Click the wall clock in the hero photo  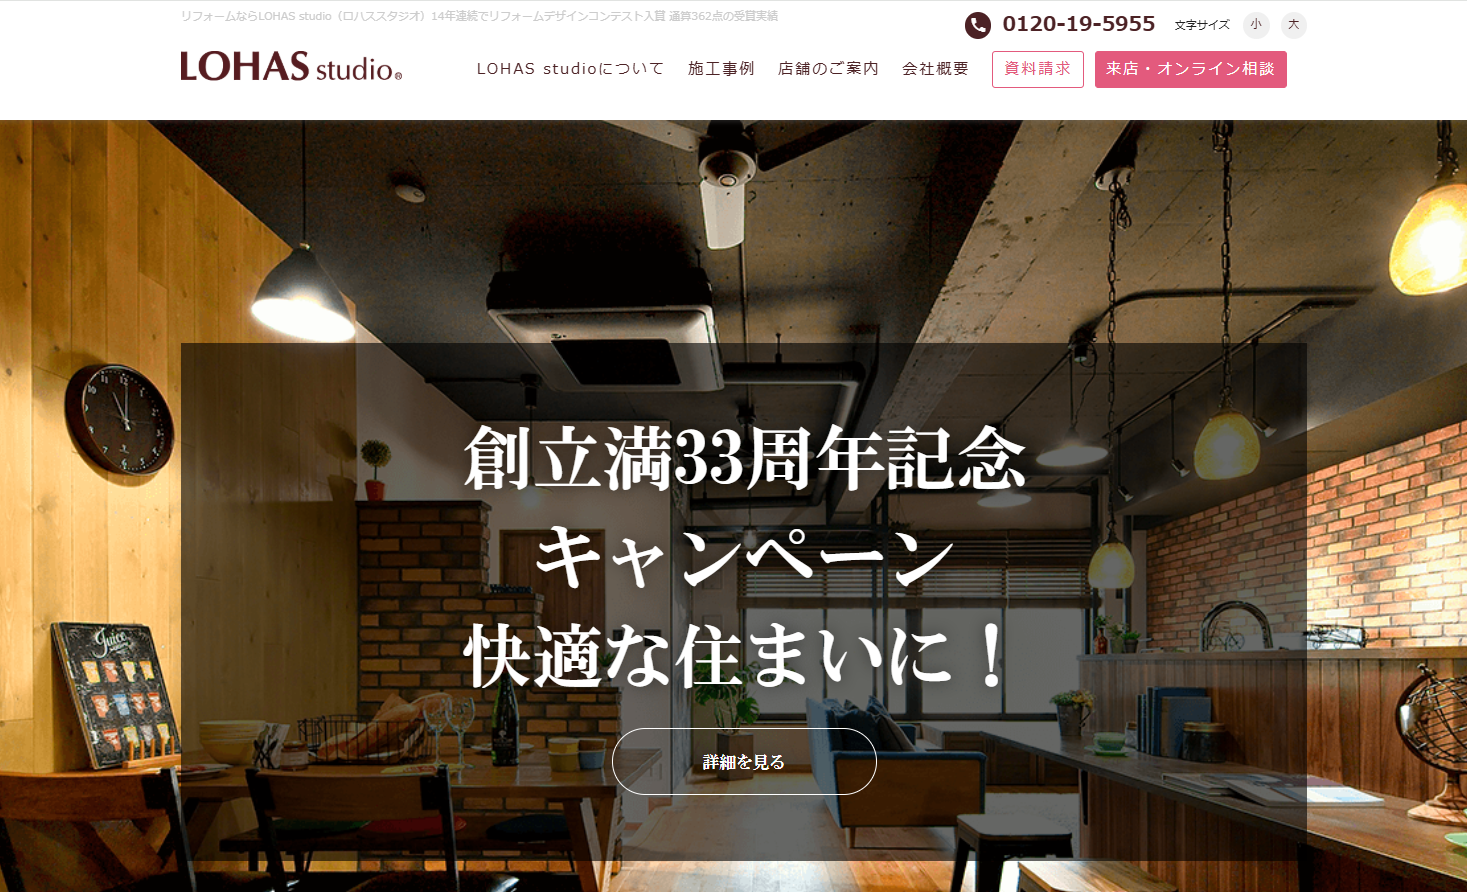point(120,419)
